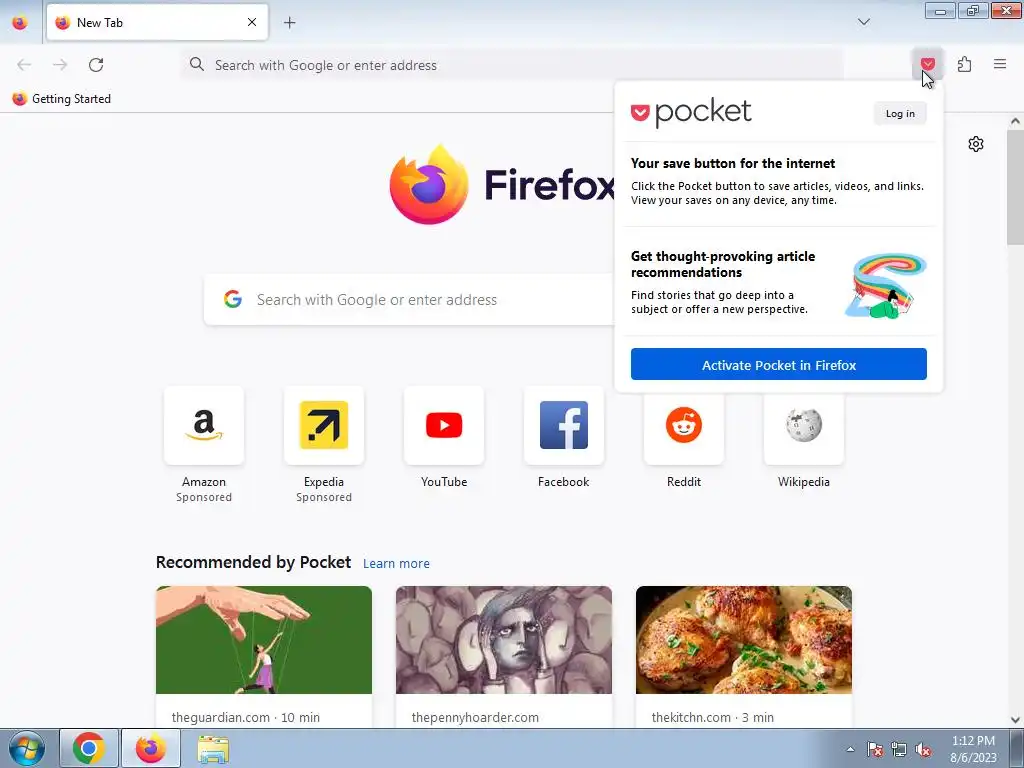Close the New Tab tab
This screenshot has width=1024, height=768.
(x=252, y=22)
